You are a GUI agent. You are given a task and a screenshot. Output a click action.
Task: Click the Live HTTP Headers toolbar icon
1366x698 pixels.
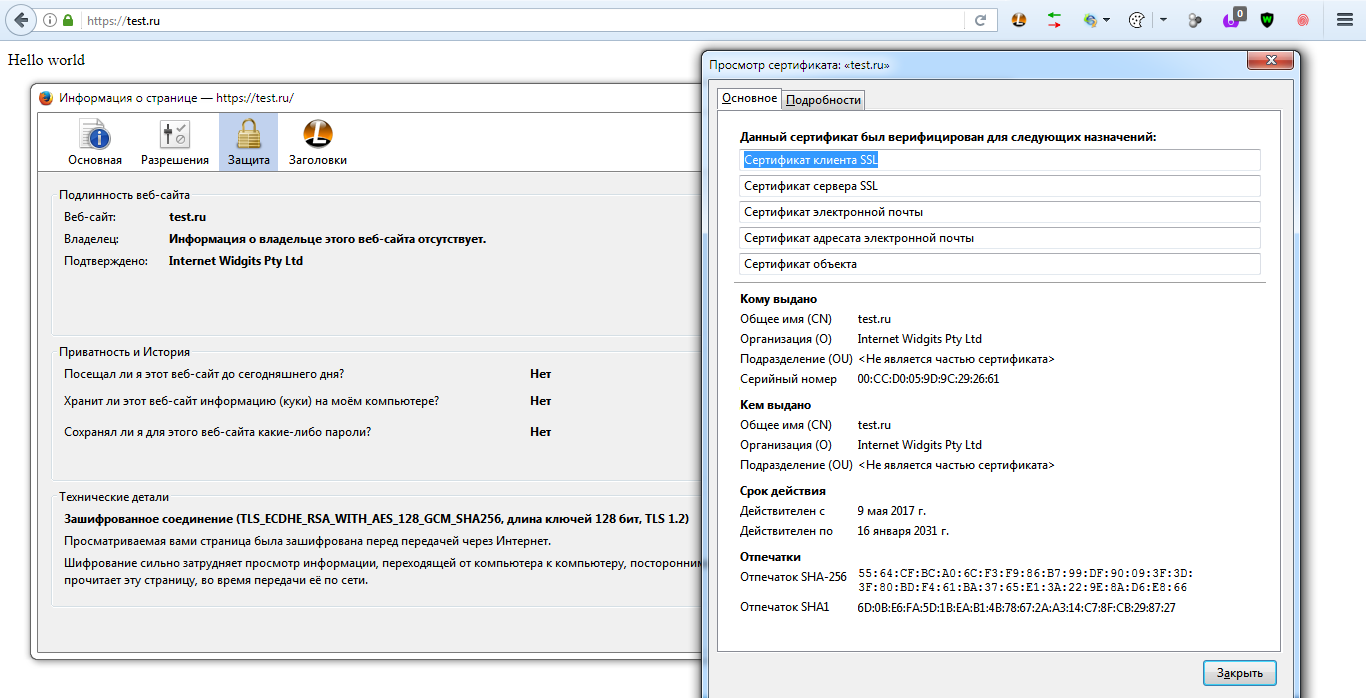click(1018, 20)
